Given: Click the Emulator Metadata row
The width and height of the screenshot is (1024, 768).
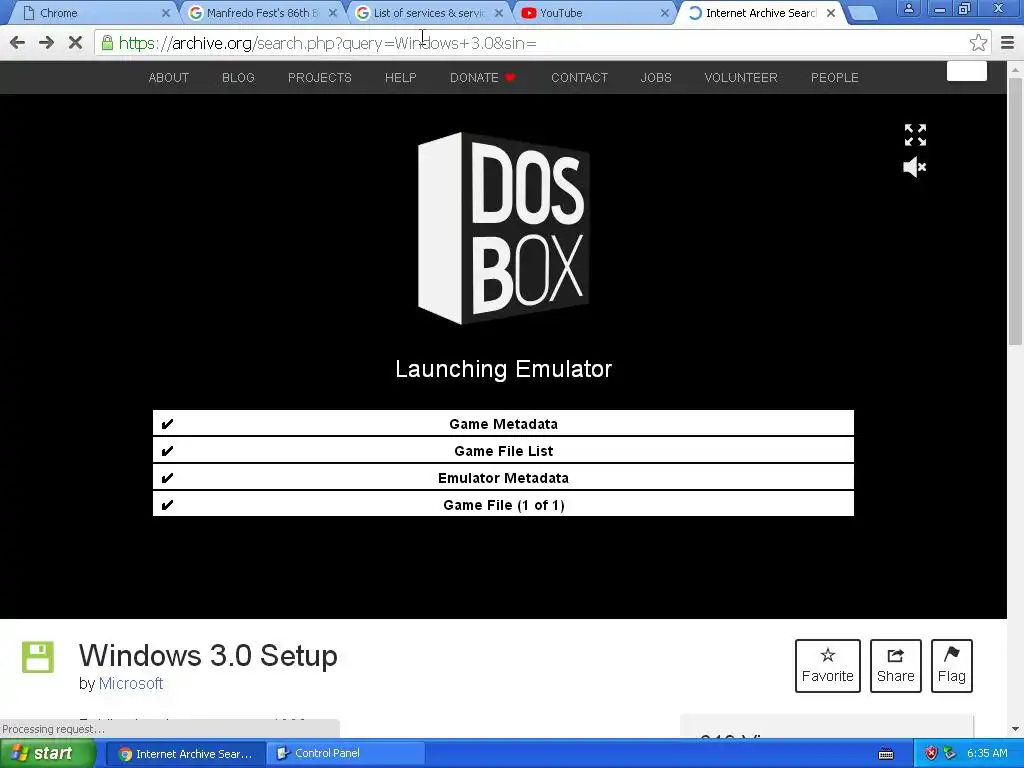Looking at the screenshot, I should tap(503, 478).
